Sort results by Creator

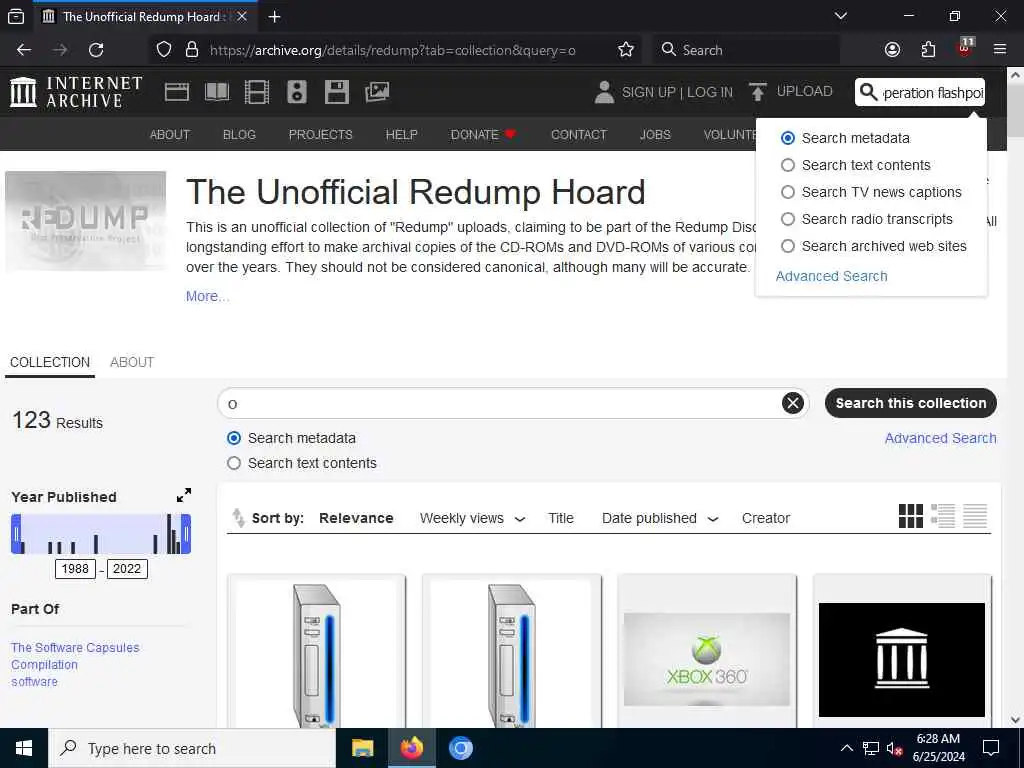[765, 519]
